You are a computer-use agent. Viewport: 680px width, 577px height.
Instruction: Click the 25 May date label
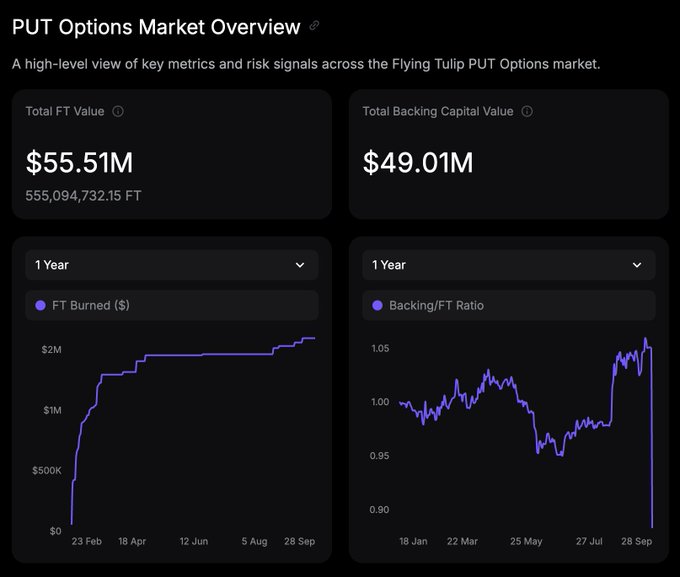click(x=526, y=541)
